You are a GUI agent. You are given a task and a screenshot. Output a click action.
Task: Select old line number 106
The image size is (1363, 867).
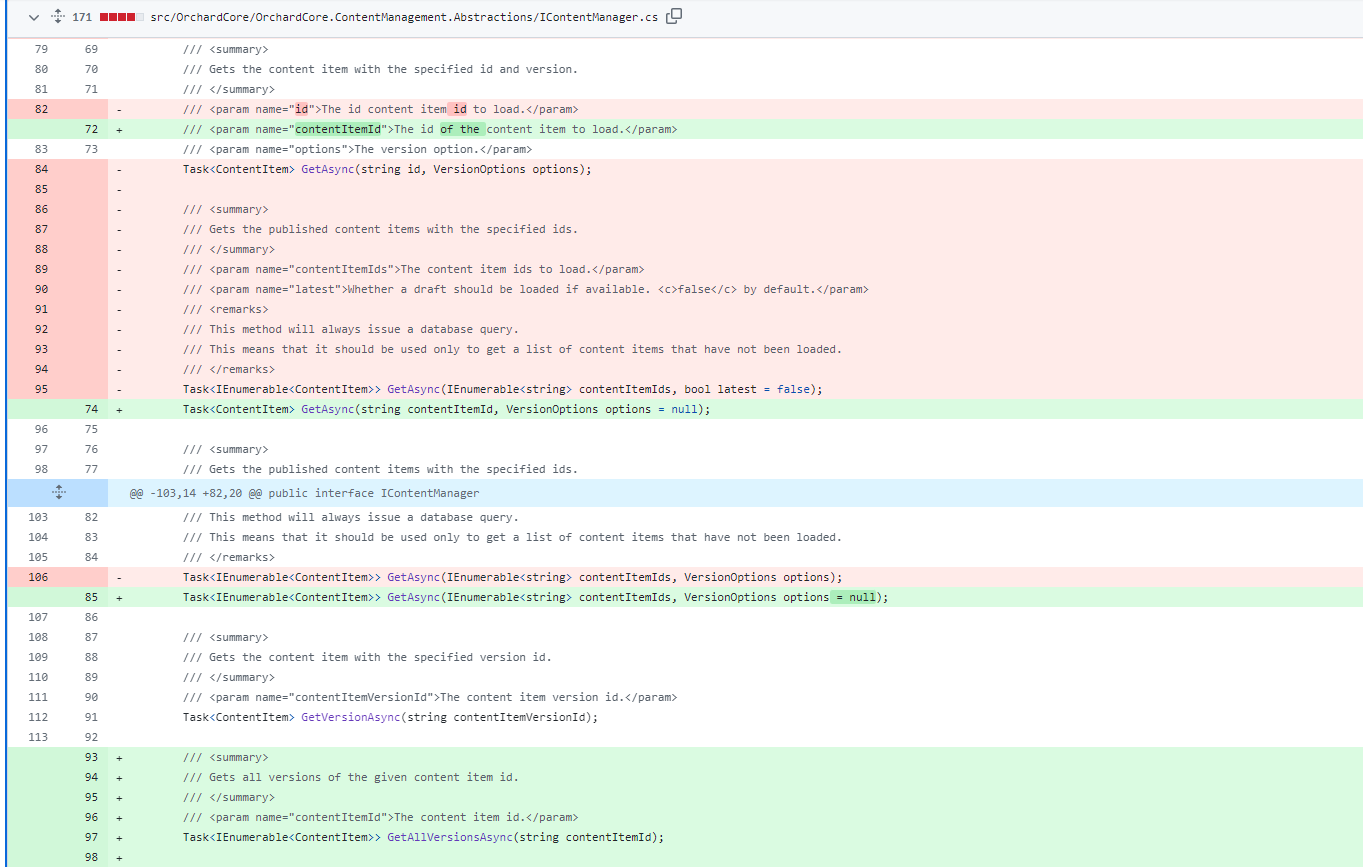tap(38, 577)
